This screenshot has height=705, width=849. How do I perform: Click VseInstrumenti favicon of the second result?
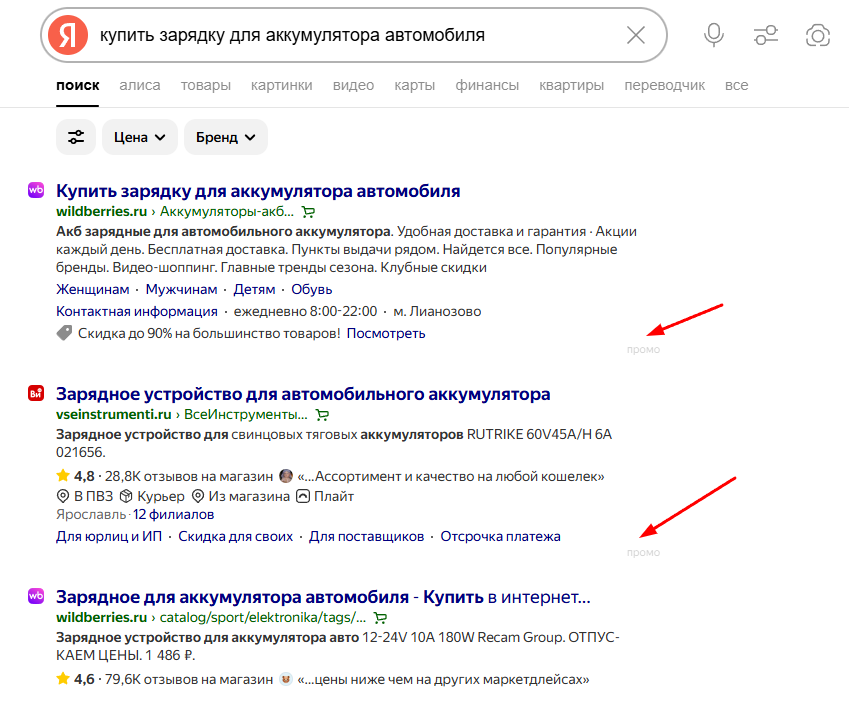click(36, 393)
